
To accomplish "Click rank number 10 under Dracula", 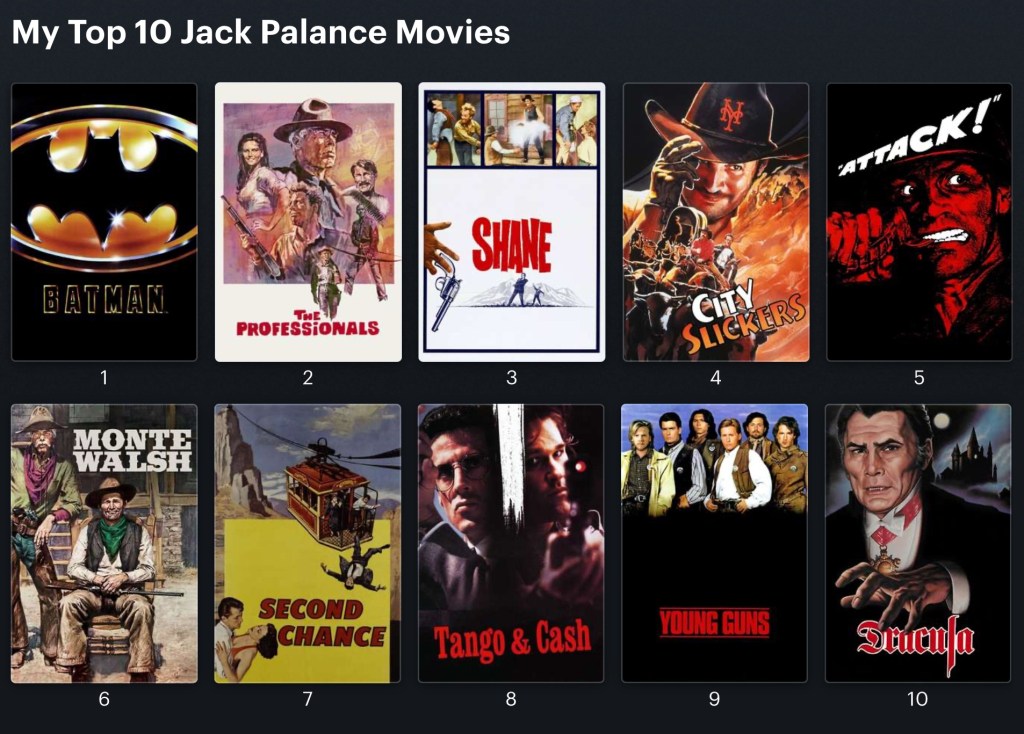I will 918,699.
